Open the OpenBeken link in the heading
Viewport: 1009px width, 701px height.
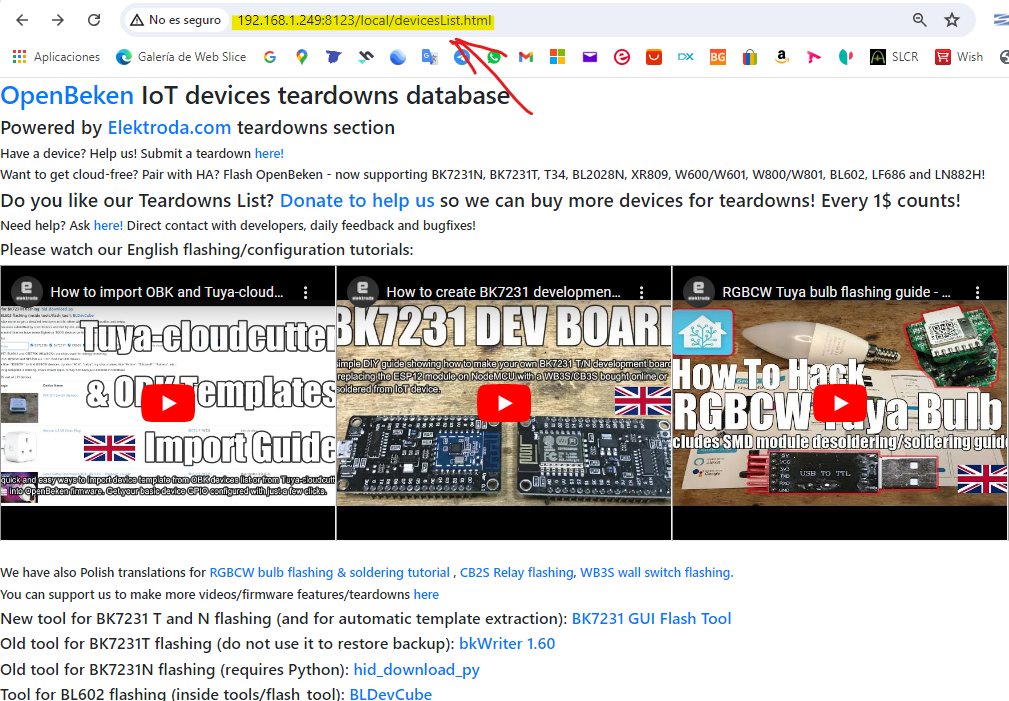pos(67,95)
